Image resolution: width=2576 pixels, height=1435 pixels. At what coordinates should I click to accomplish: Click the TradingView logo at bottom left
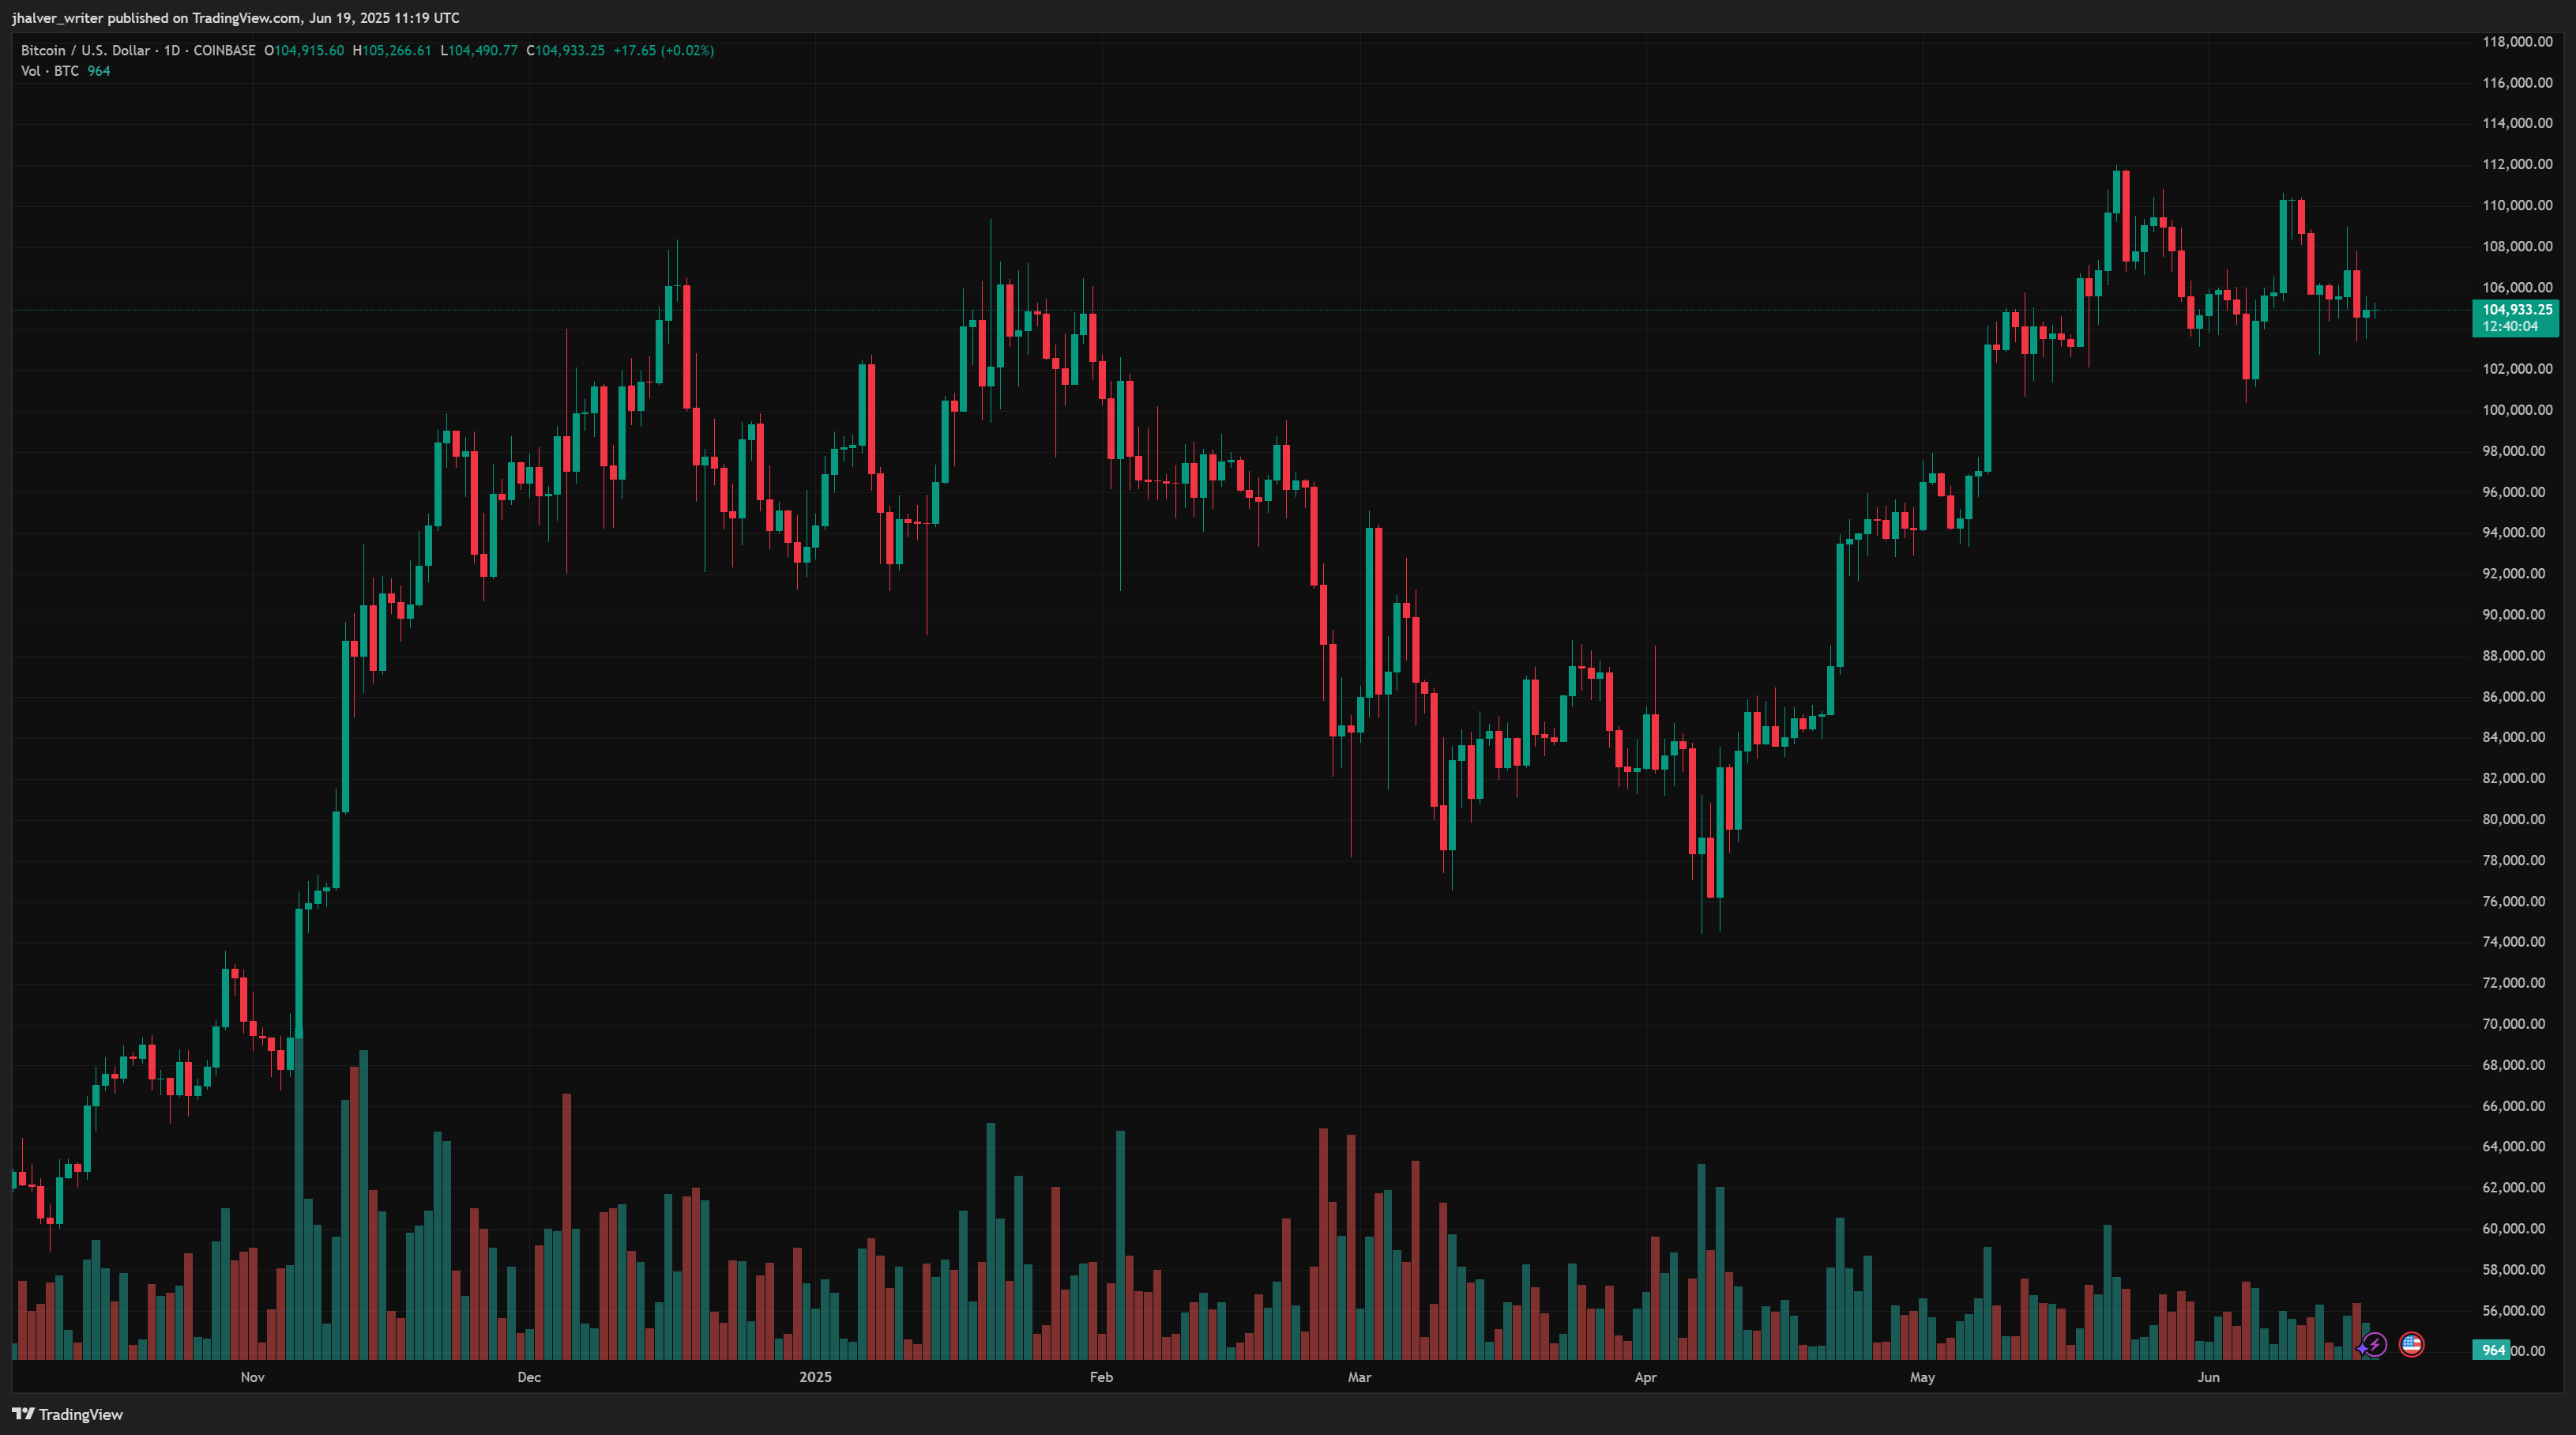pyautogui.click(x=67, y=1414)
